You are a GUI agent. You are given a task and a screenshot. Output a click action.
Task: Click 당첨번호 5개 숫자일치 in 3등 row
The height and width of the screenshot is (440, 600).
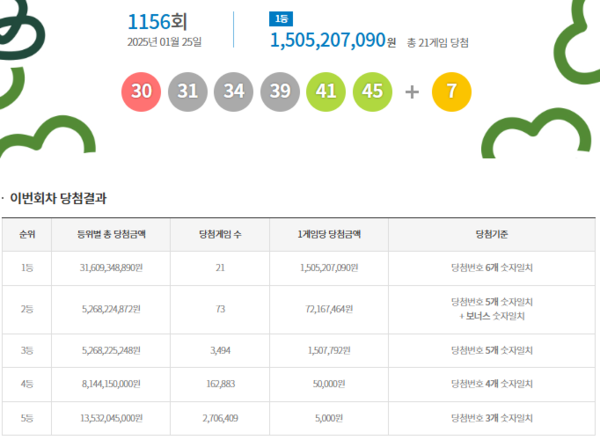[x=492, y=350]
